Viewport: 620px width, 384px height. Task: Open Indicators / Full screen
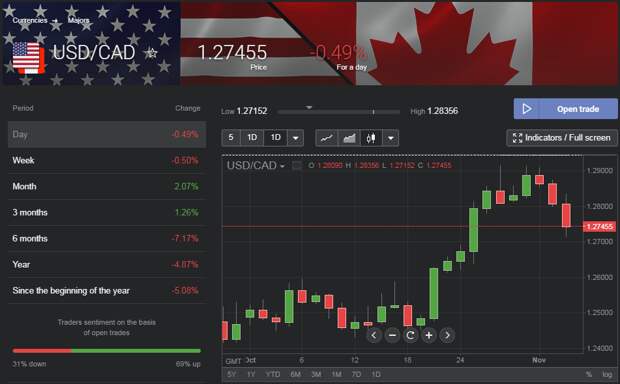tap(561, 138)
